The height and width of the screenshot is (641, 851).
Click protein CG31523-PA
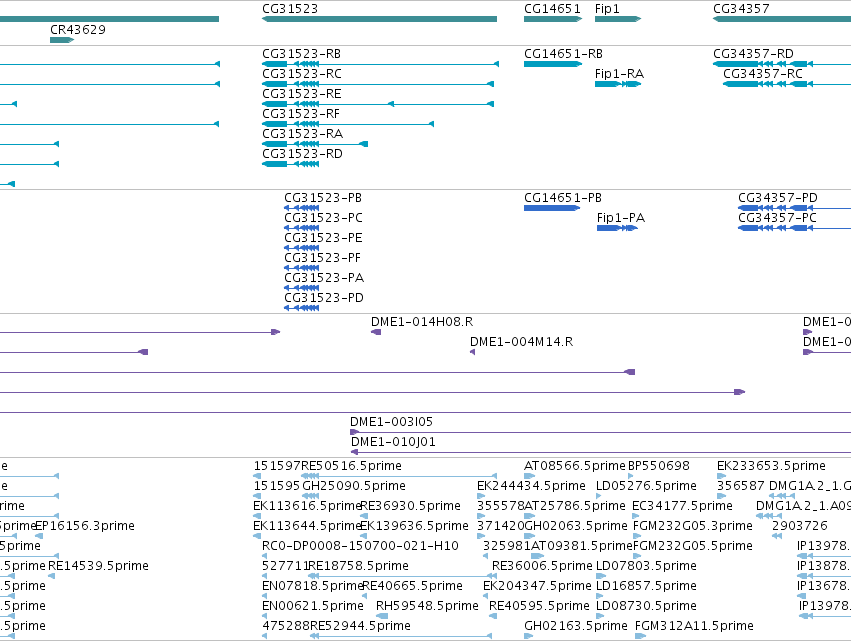tap(324, 278)
